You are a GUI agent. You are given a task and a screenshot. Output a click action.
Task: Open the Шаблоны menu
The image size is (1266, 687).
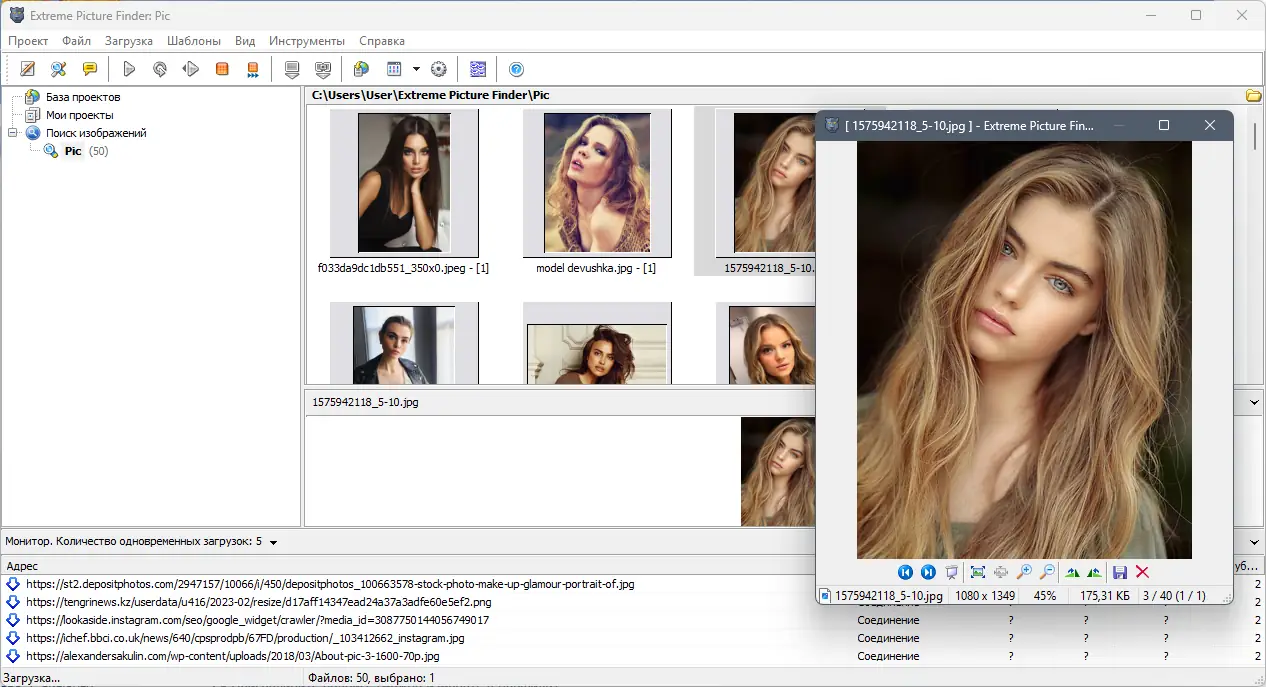click(194, 41)
